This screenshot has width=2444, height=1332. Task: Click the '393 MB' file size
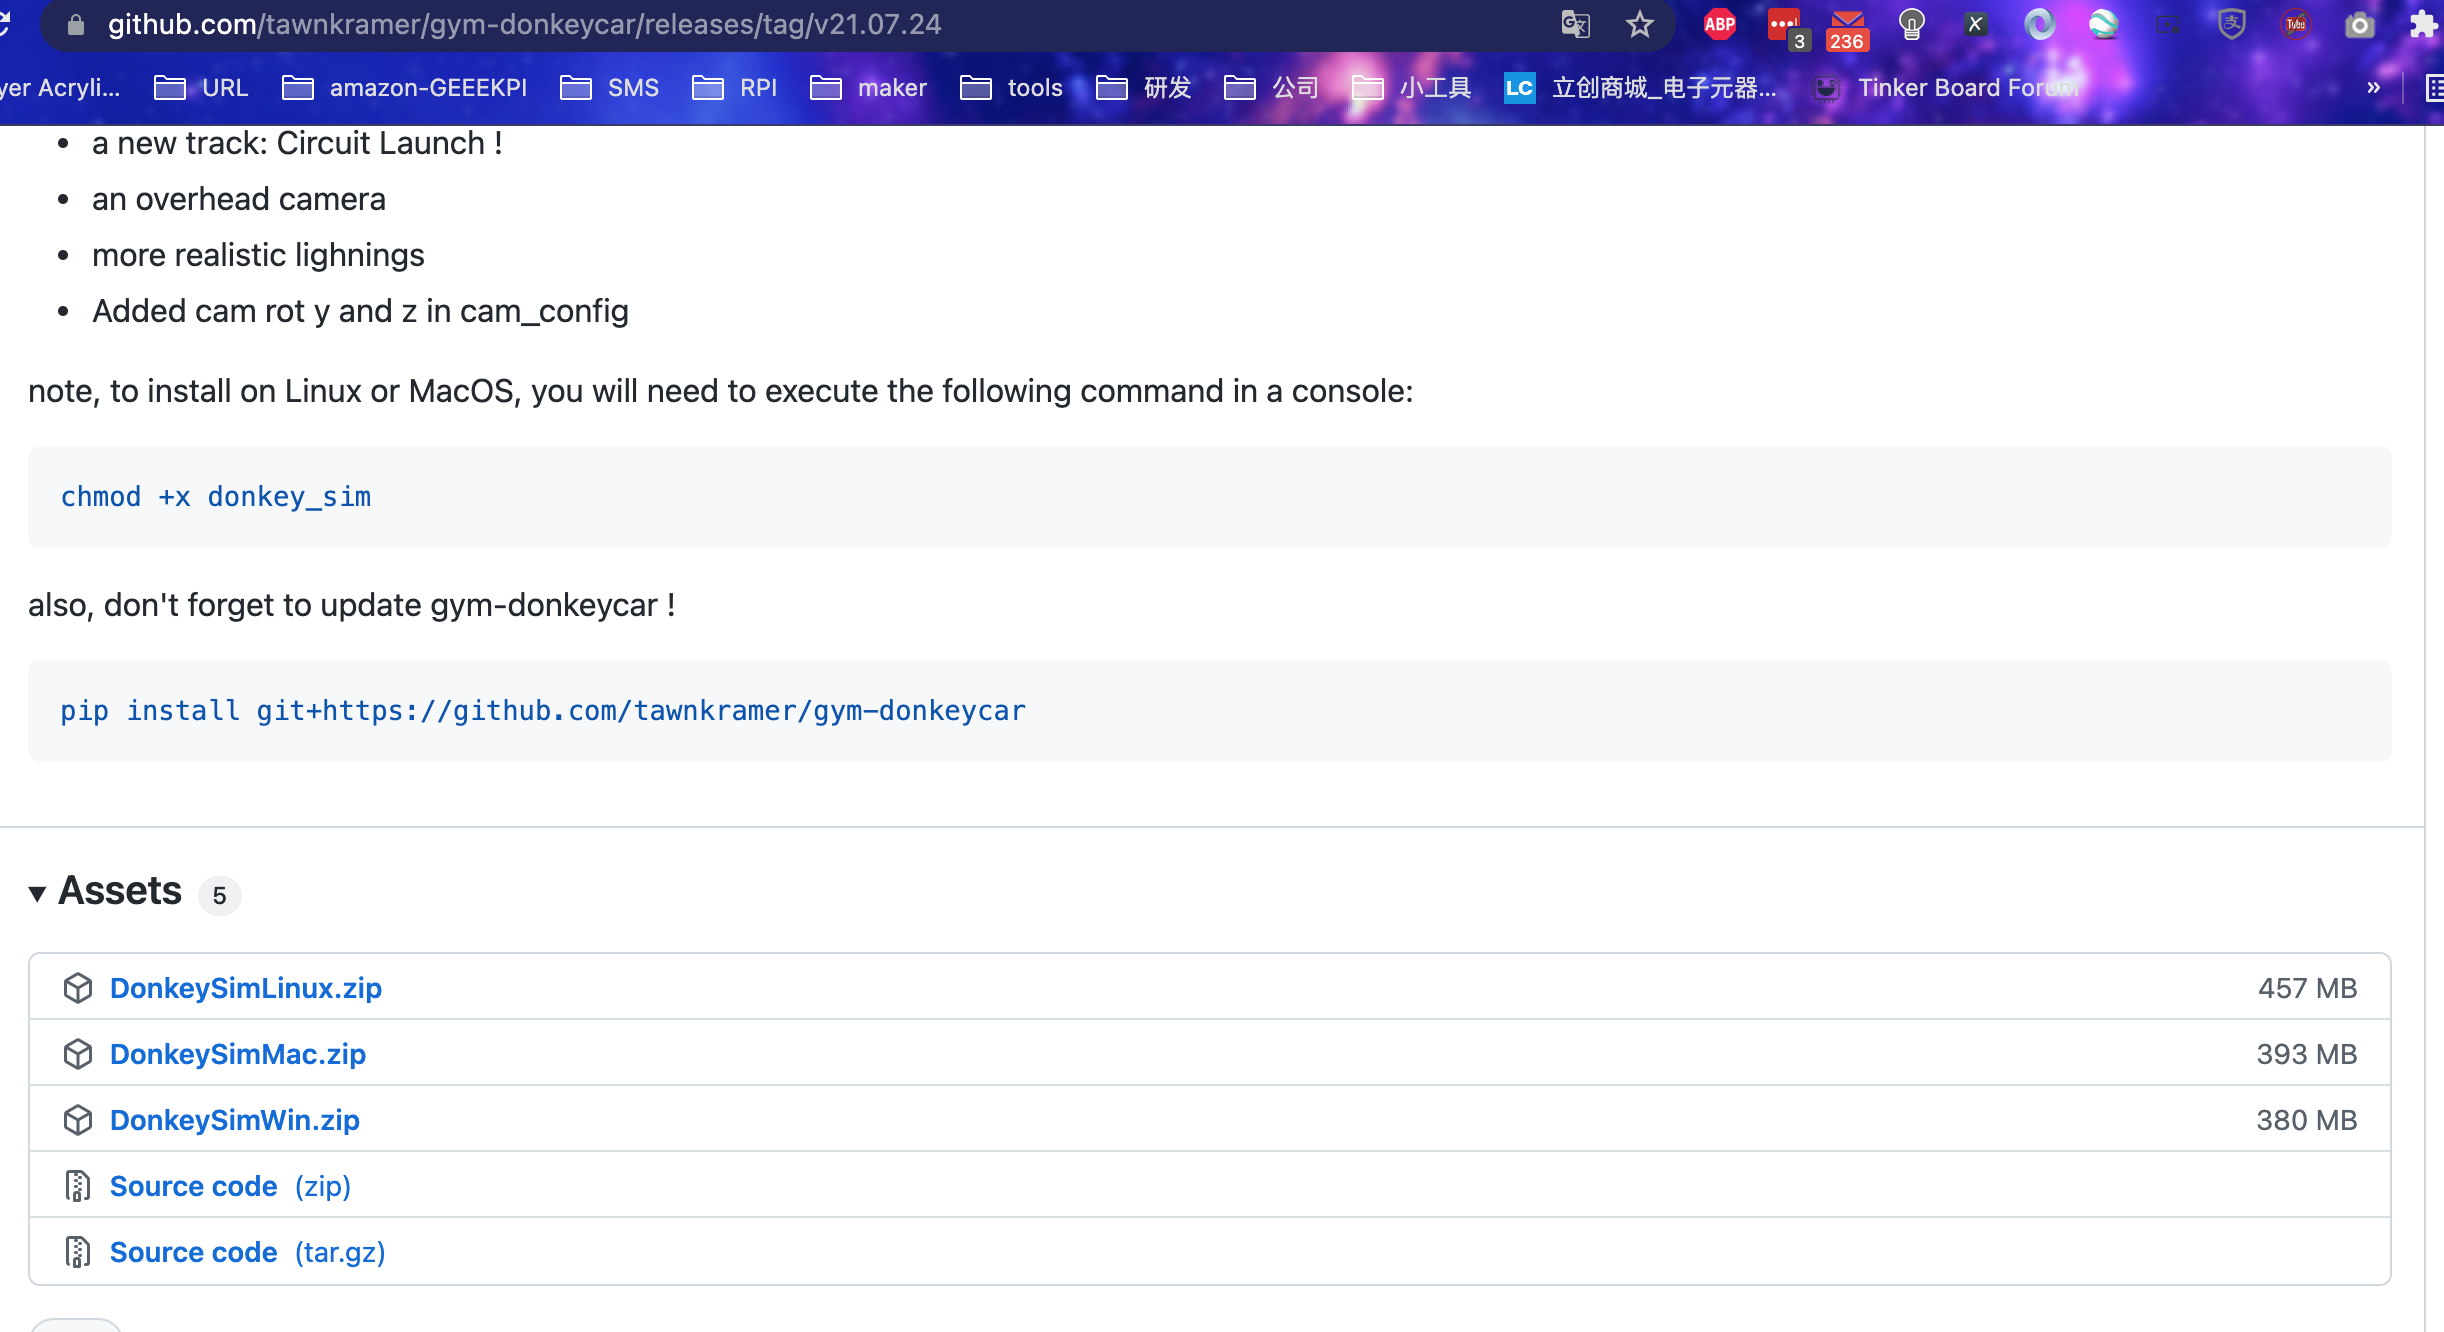click(2307, 1054)
